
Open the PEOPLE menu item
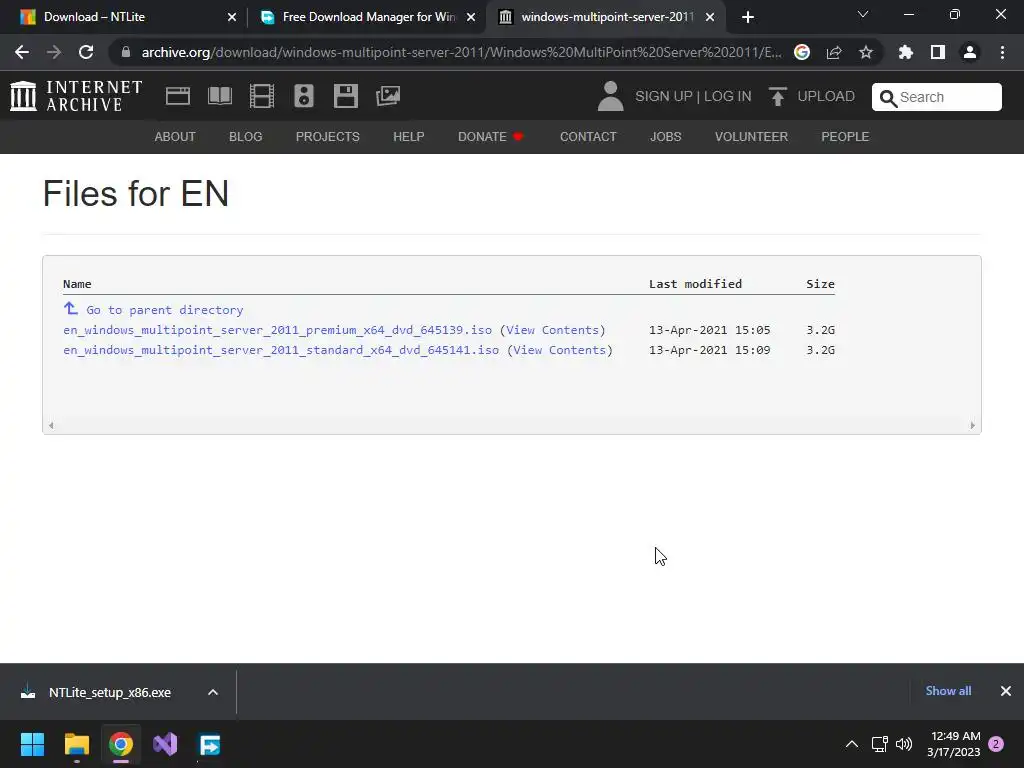coord(845,136)
